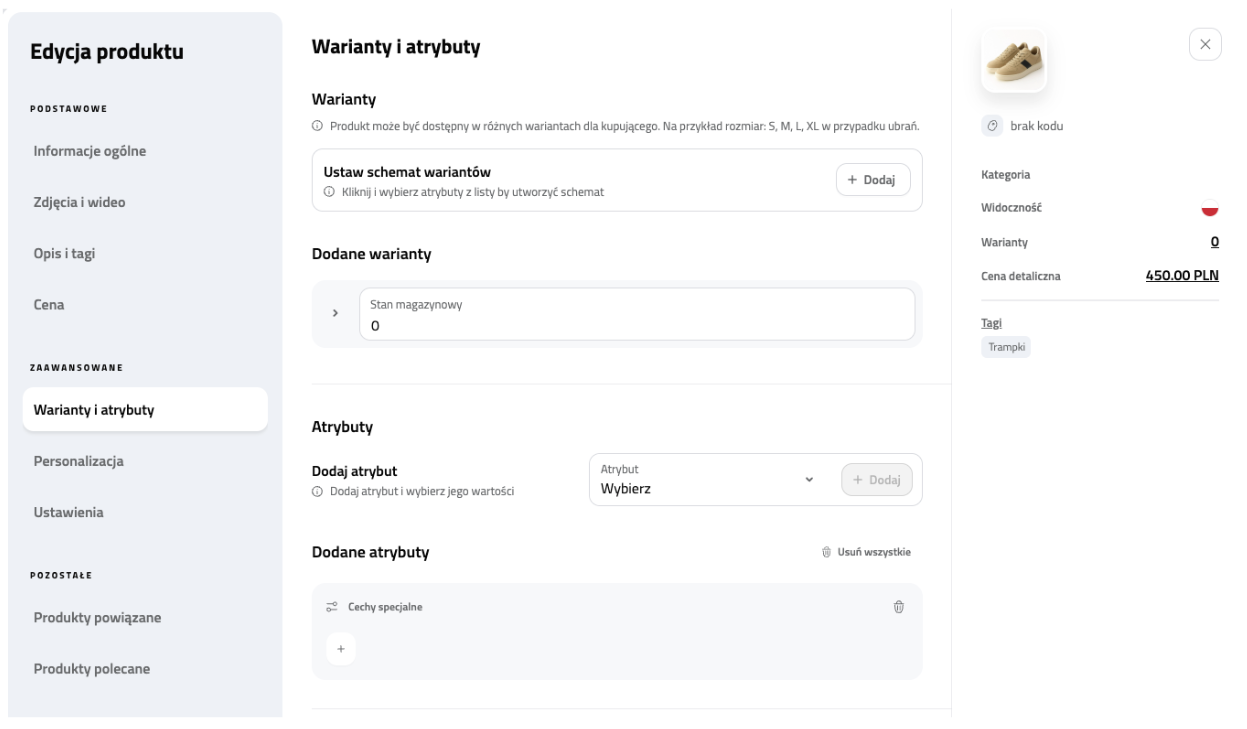The image size is (1247, 729).
Task: Click Usuń wszystkie to remove attributes
Action: 866,552
